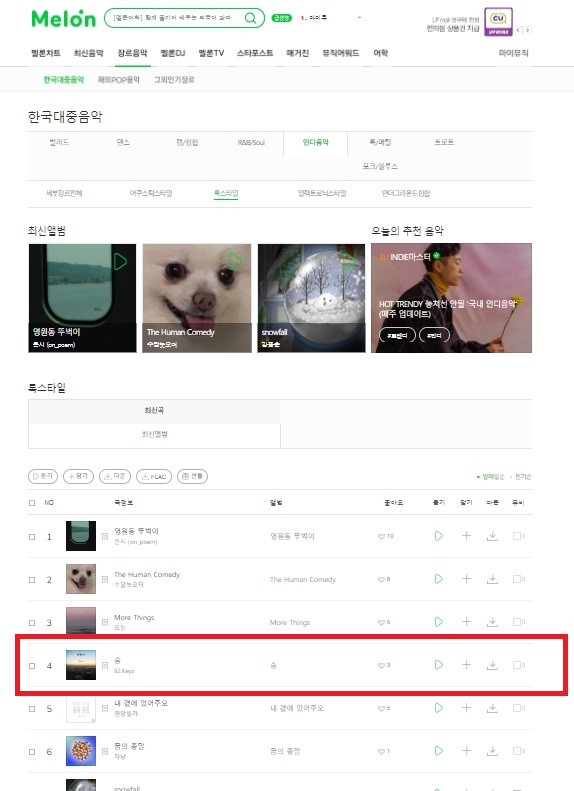Screen dimensions: 574x791
Task: Like song number 4 with heart icon
Action: click(x=381, y=665)
